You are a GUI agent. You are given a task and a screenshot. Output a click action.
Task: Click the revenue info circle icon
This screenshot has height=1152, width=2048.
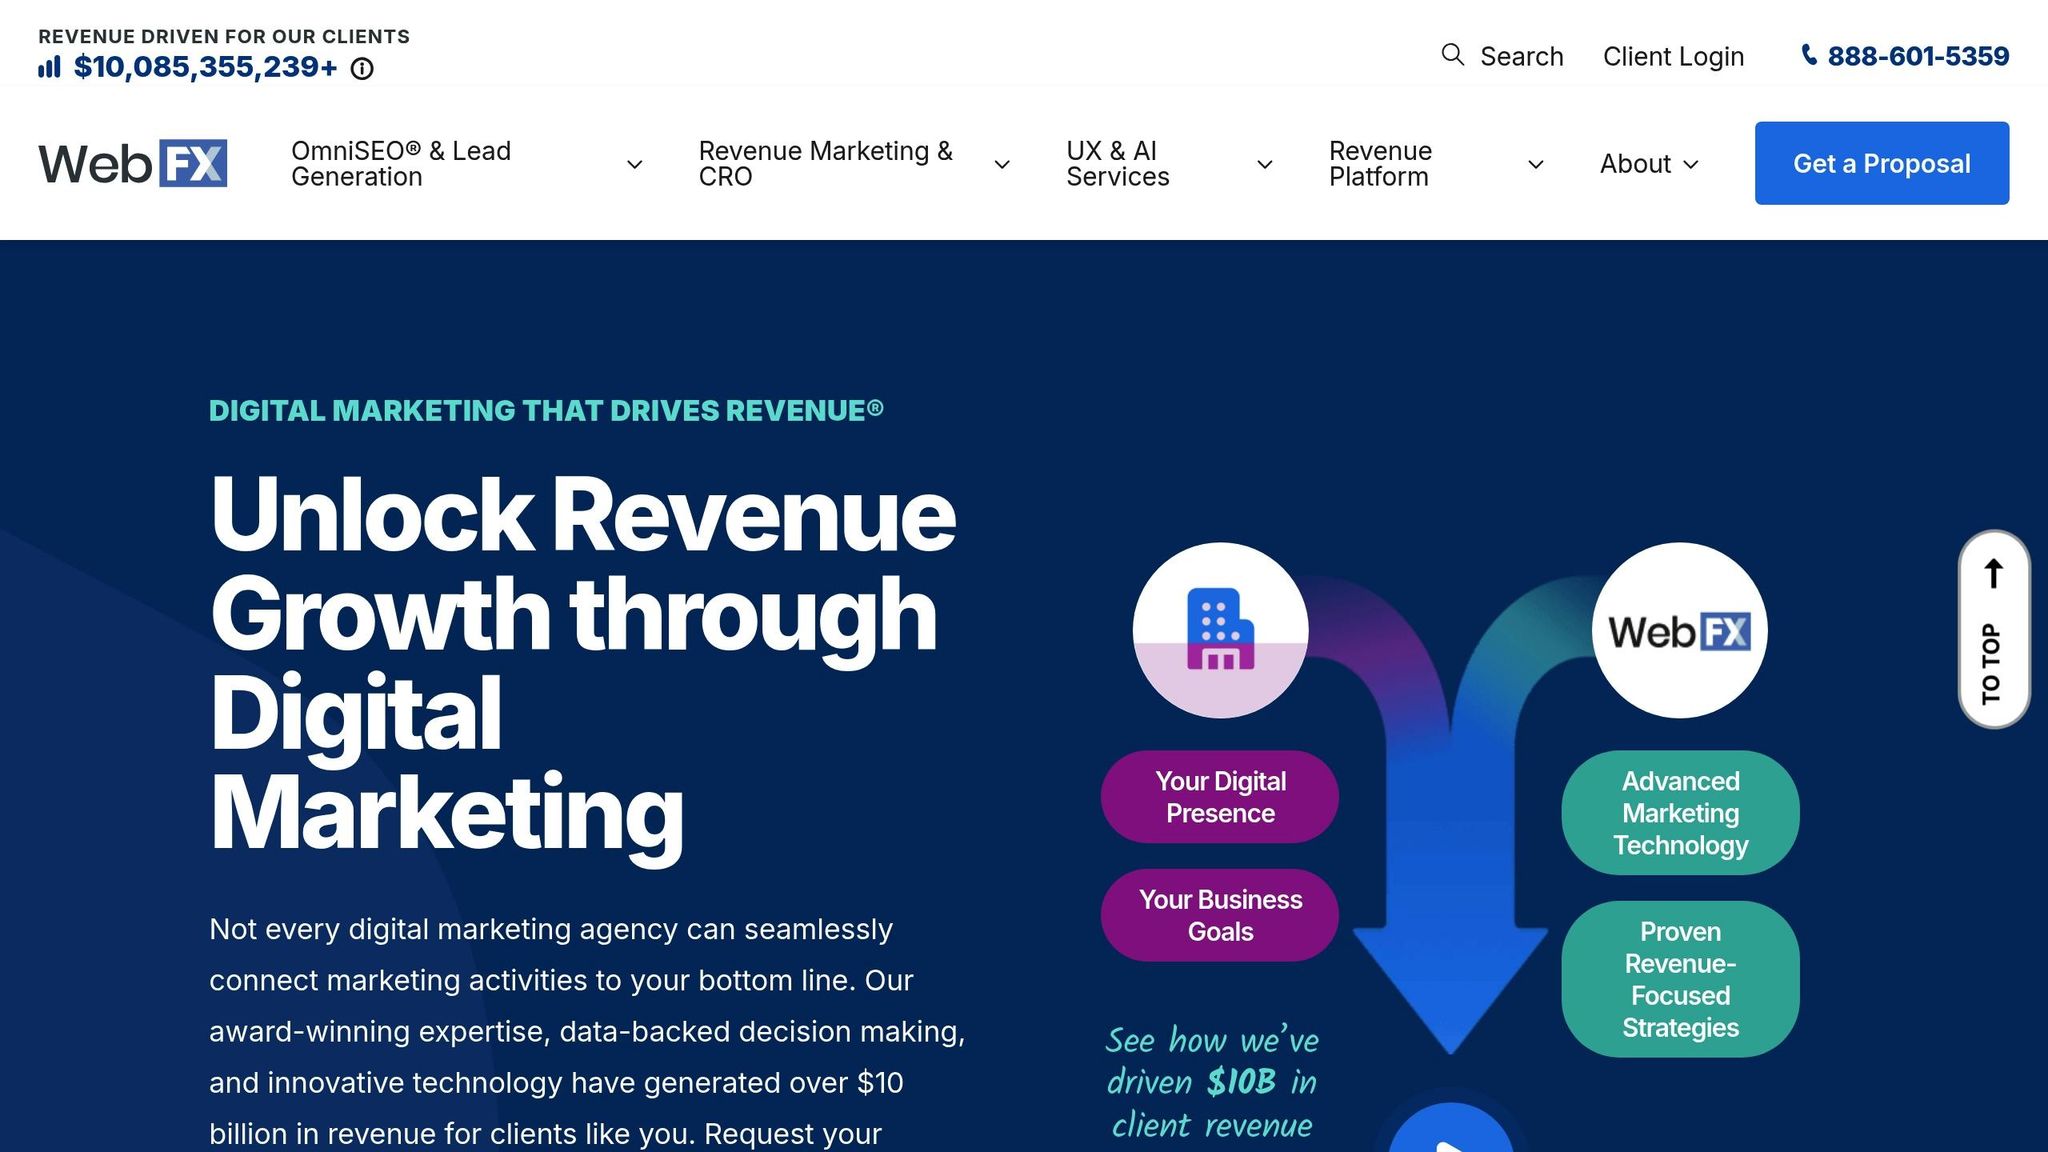(362, 69)
